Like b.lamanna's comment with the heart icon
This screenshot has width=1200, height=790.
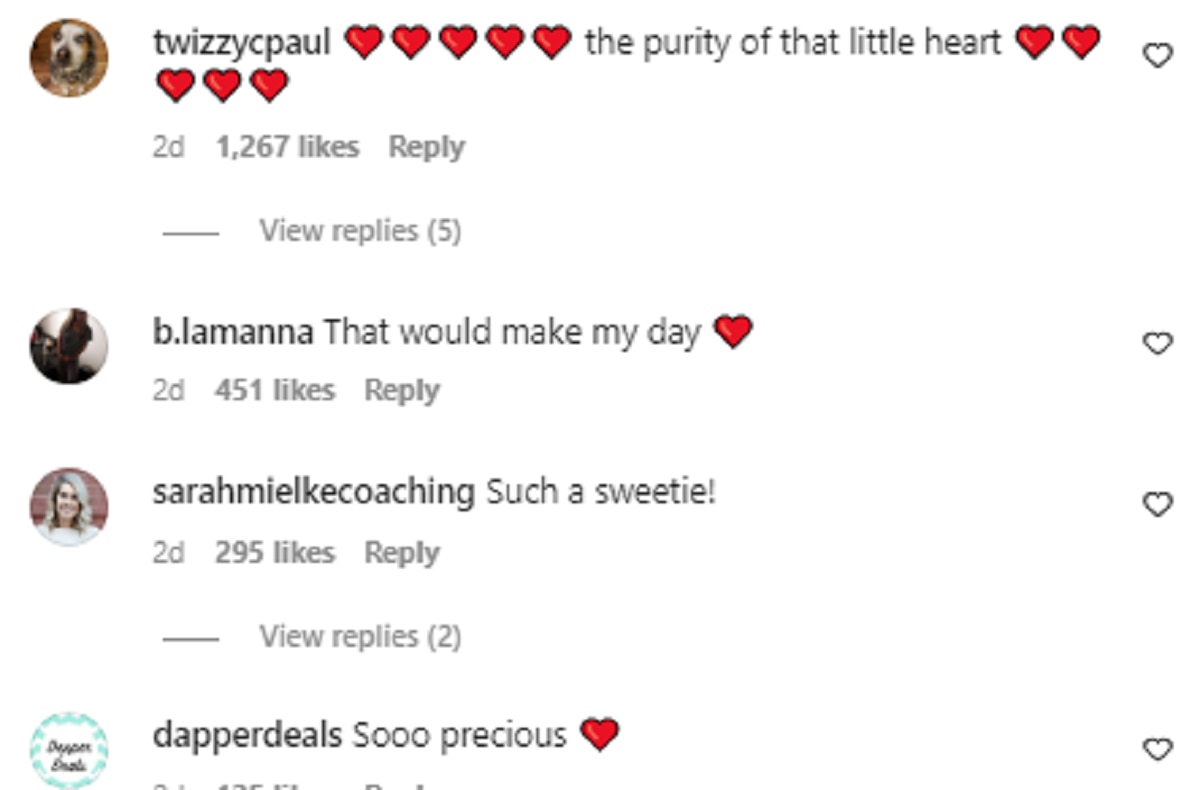click(x=1157, y=344)
